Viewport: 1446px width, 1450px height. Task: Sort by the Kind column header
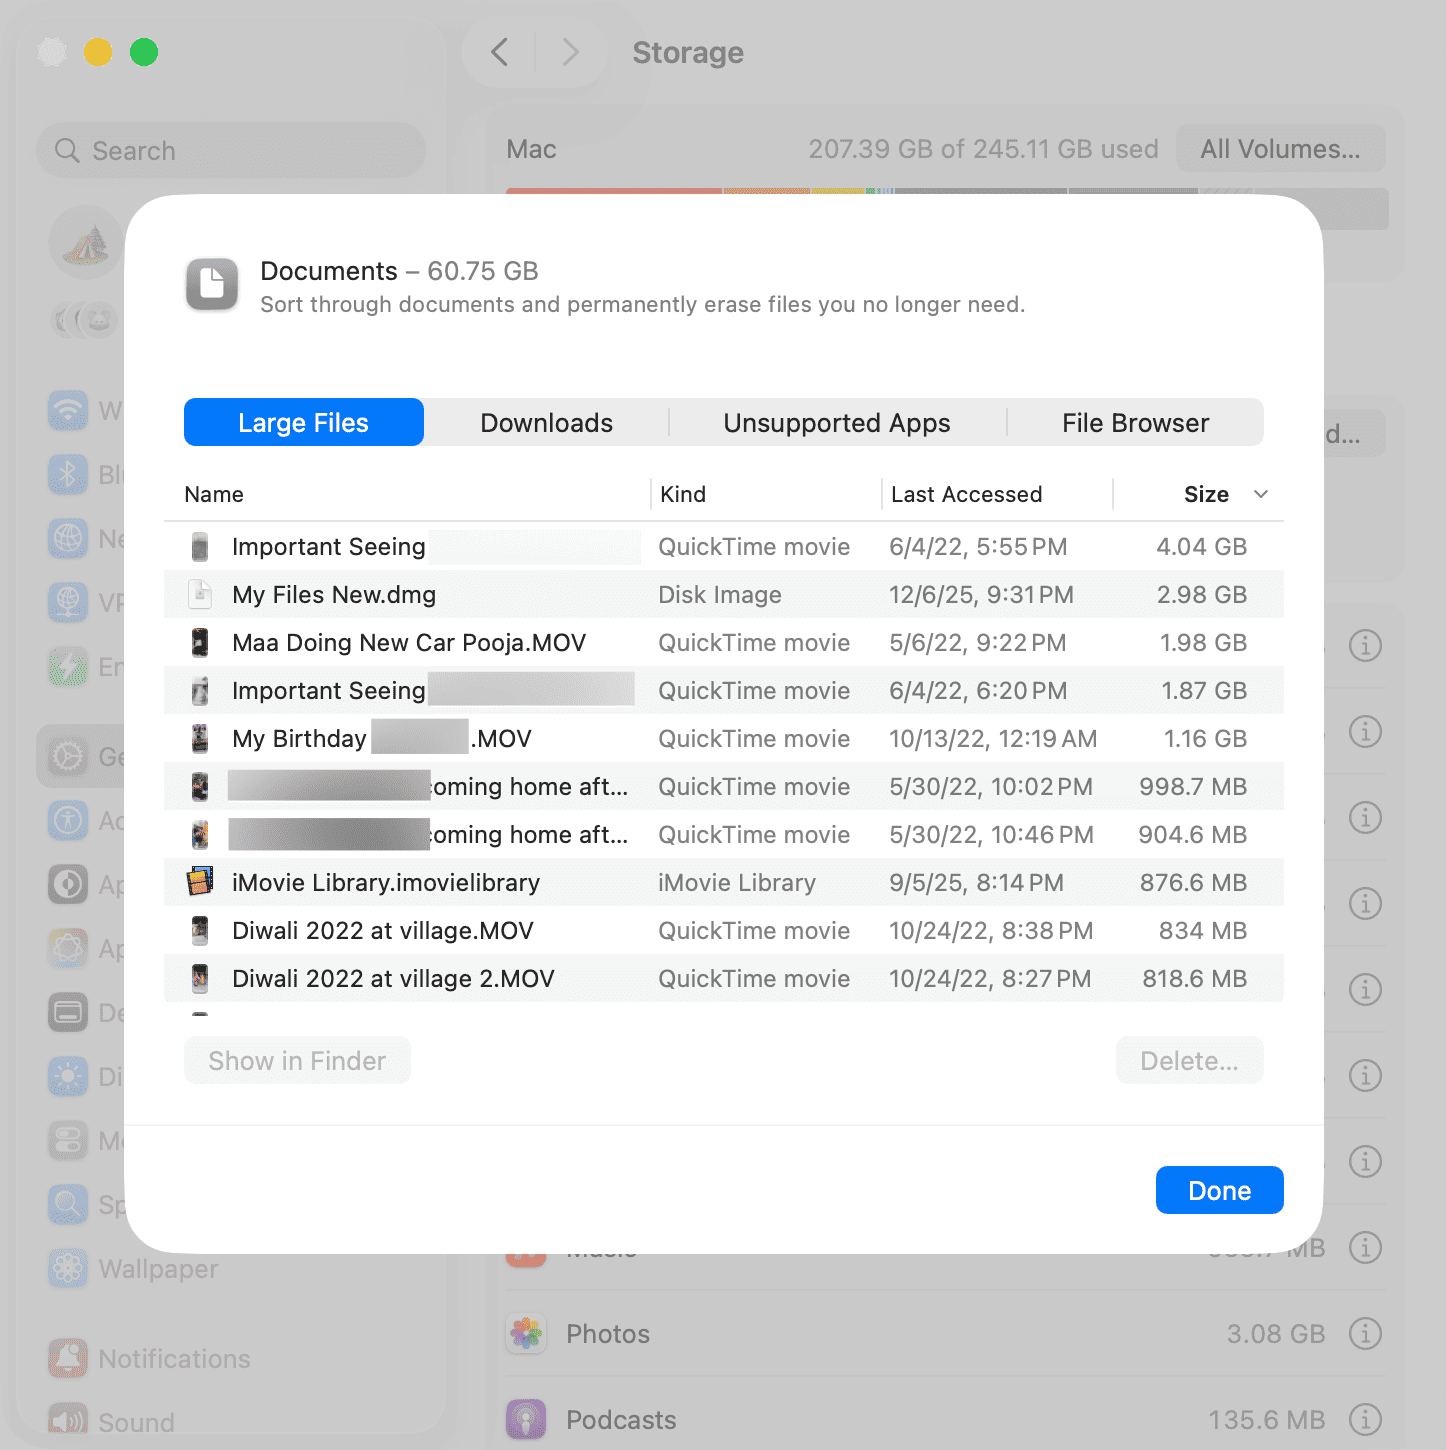coord(683,494)
